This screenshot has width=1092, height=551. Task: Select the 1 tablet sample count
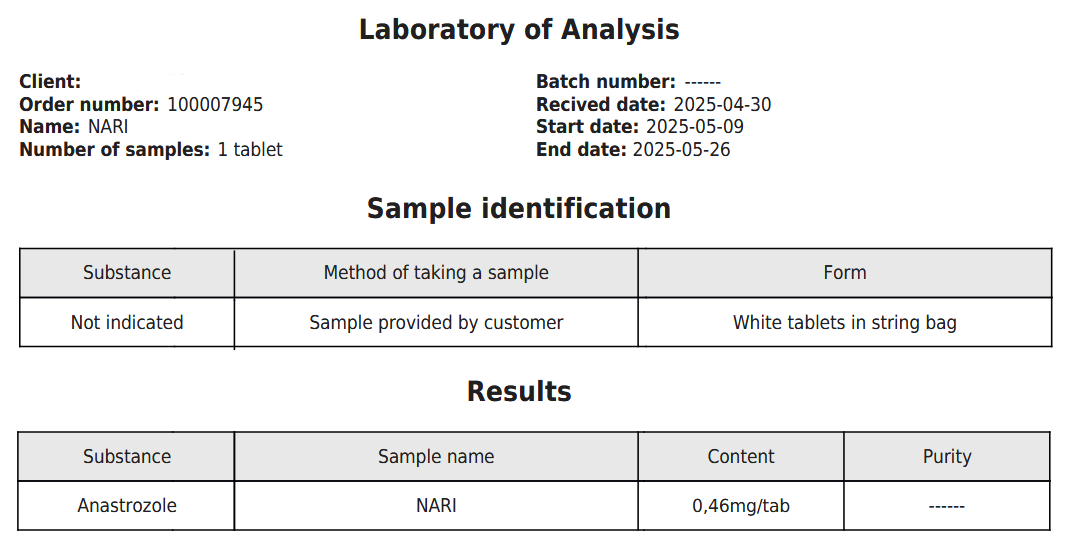250,150
